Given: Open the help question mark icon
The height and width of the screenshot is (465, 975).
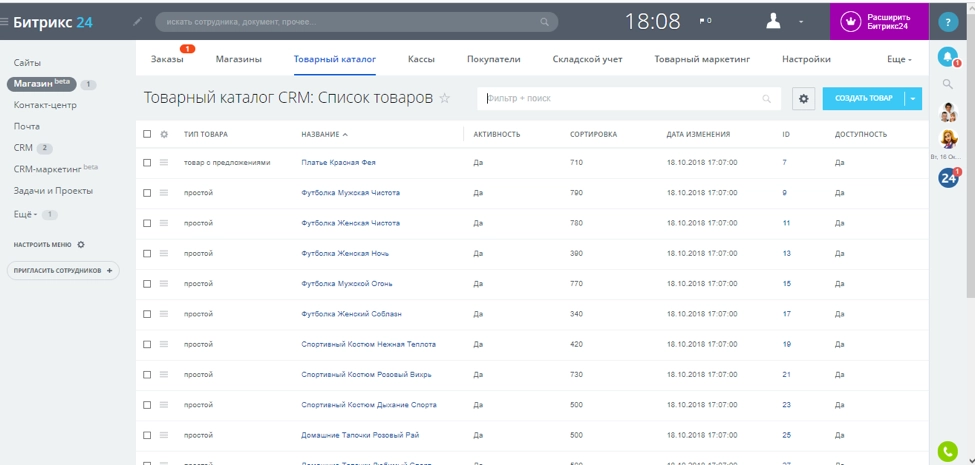Looking at the screenshot, I should click(948, 21).
